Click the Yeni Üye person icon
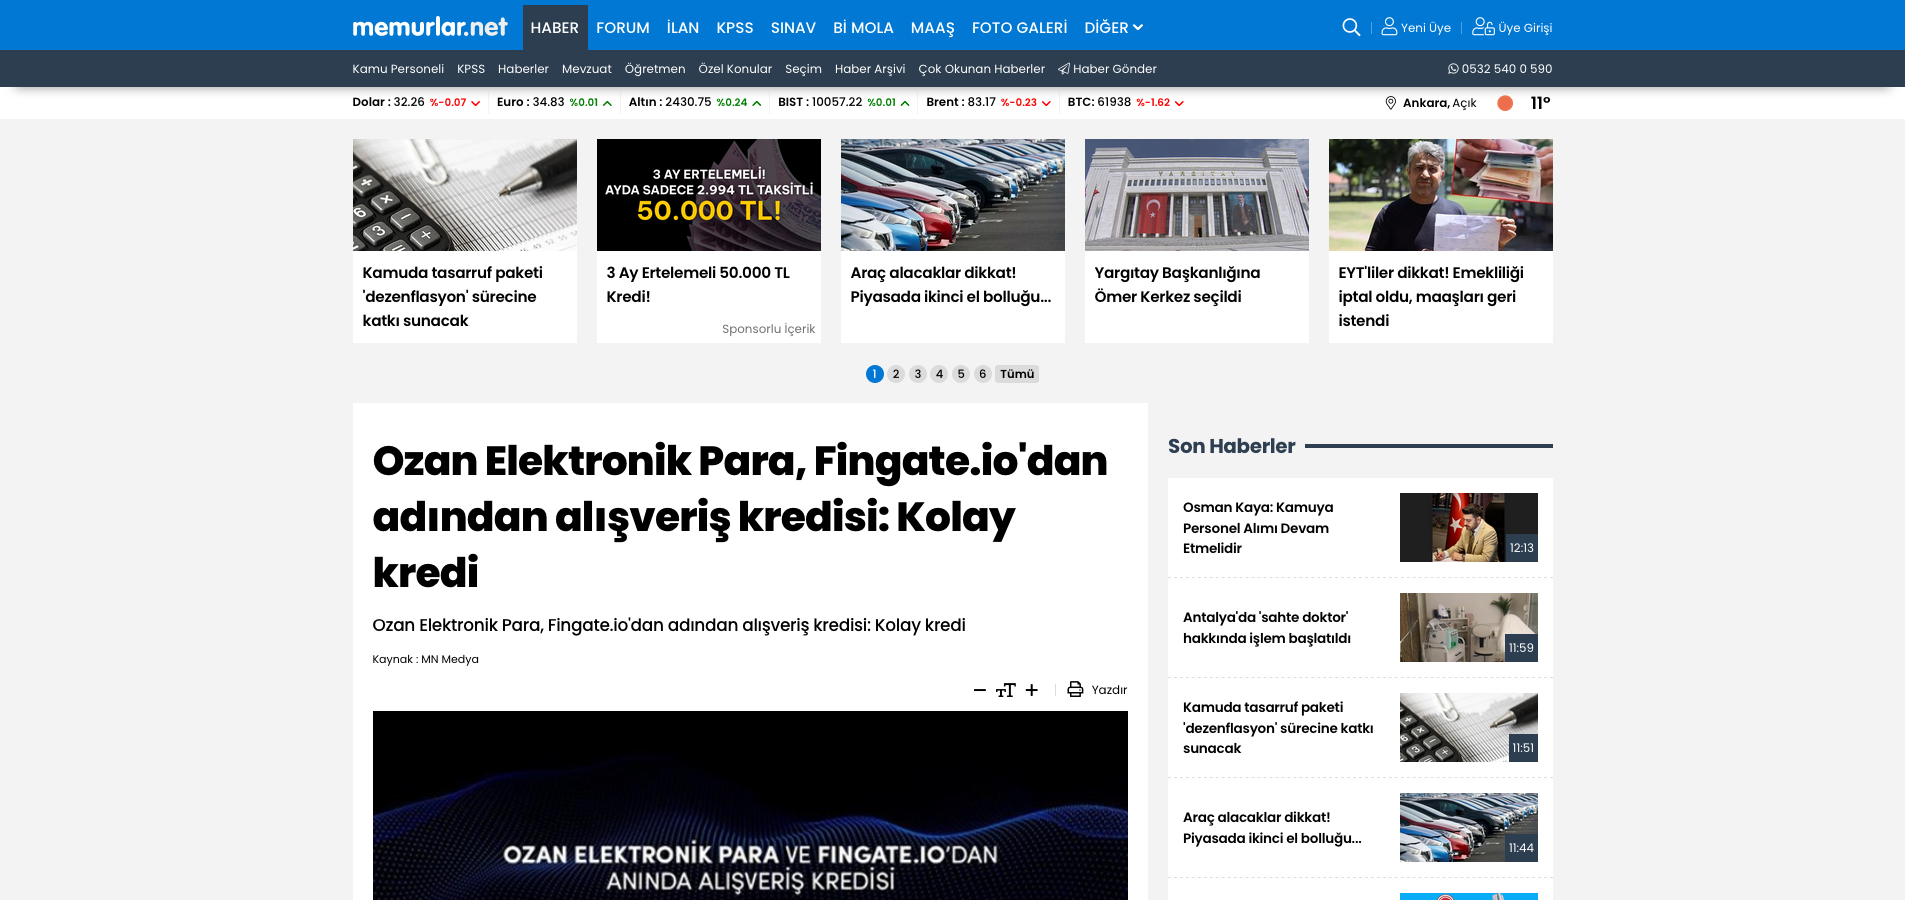 [x=1389, y=27]
